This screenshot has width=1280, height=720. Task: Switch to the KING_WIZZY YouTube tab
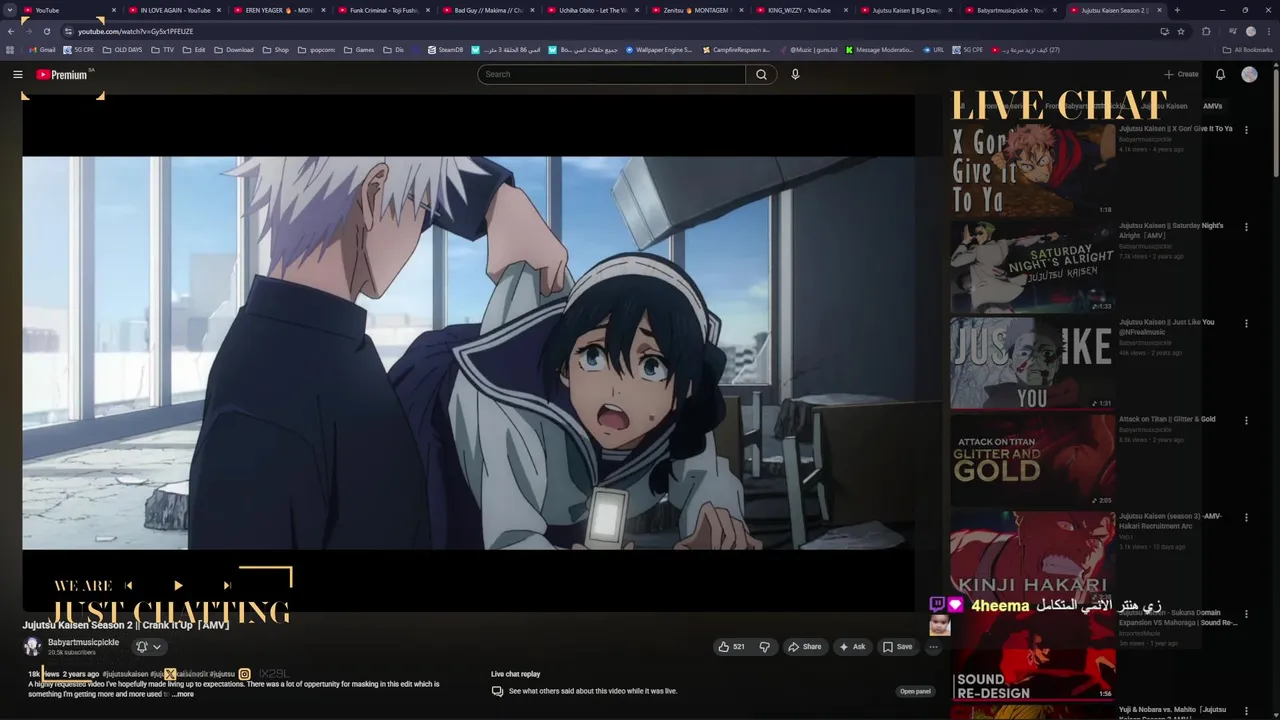click(x=800, y=10)
